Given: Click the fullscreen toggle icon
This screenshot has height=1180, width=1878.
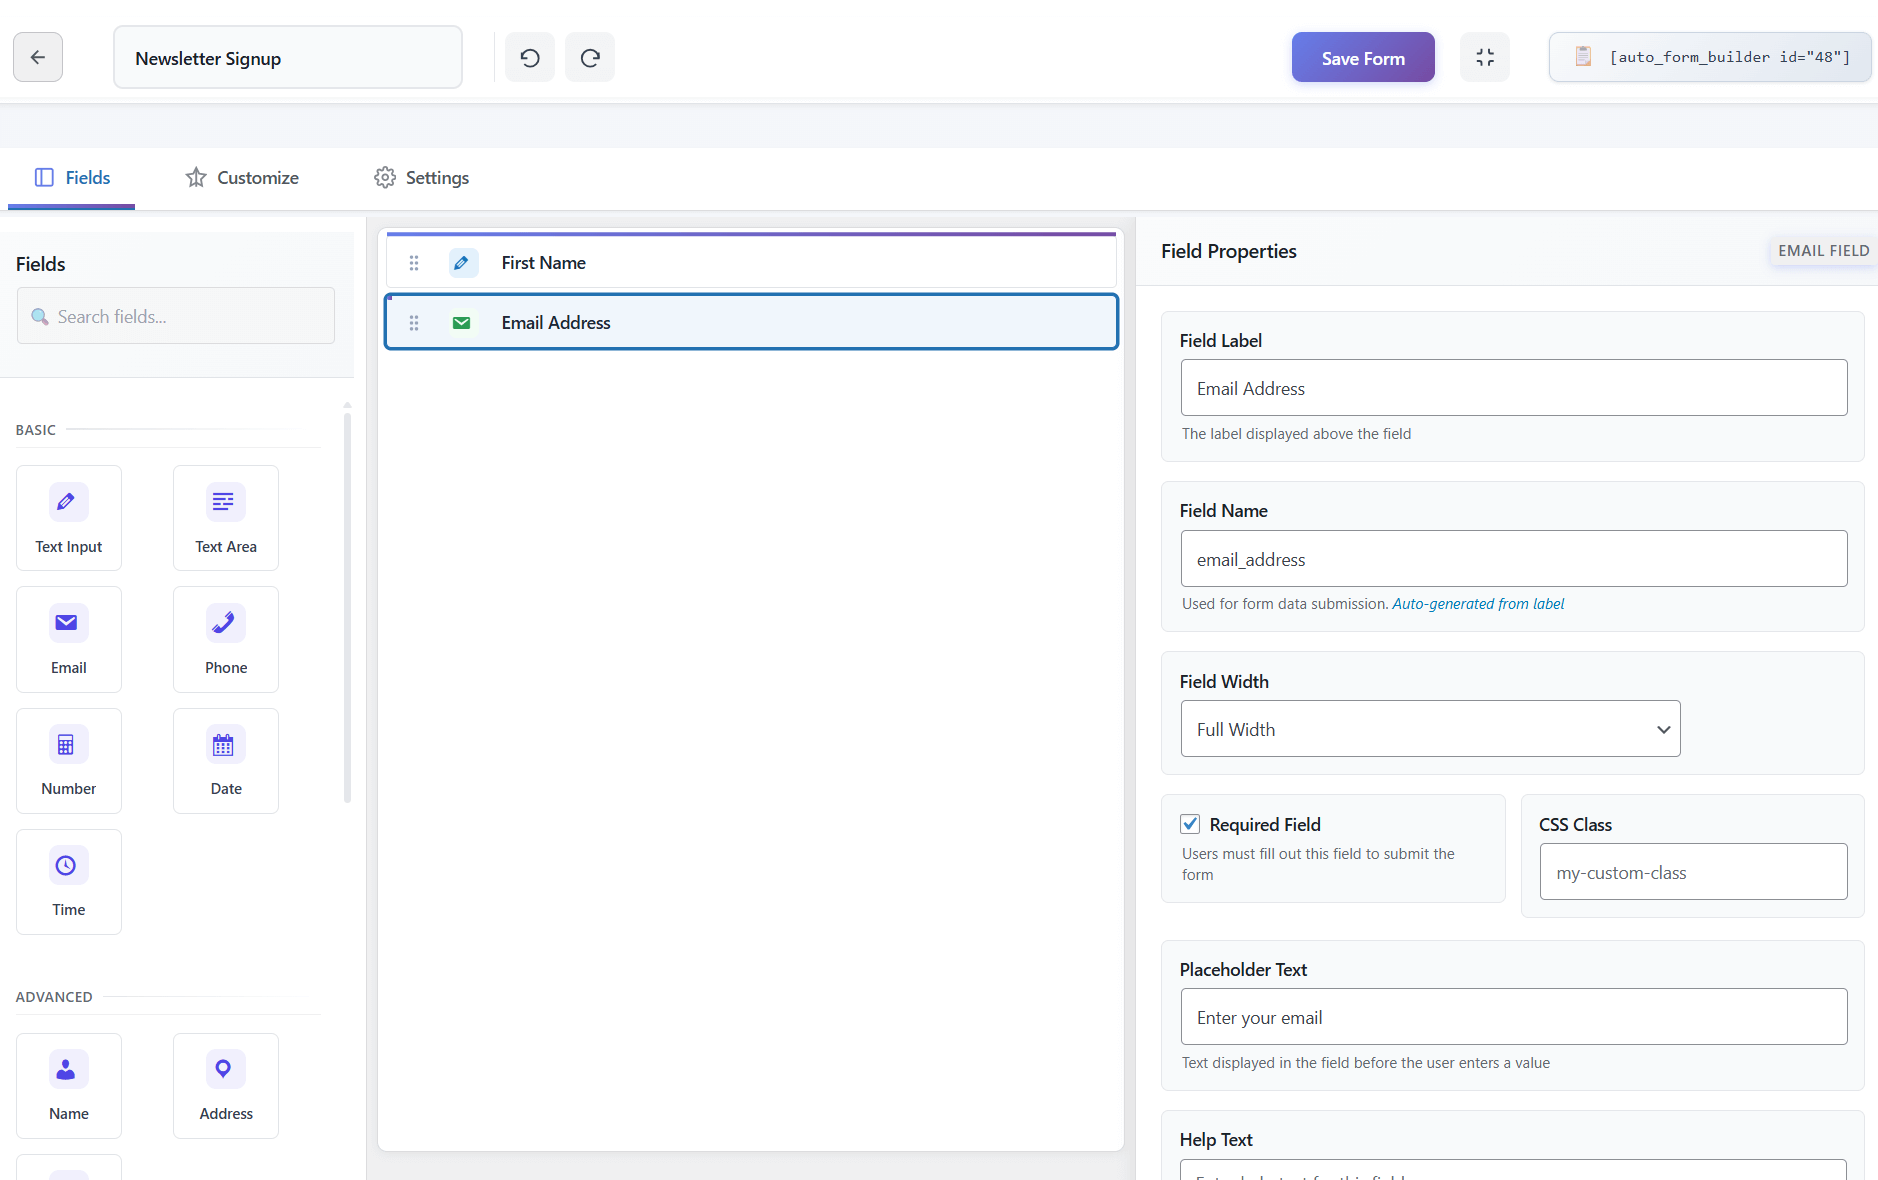Looking at the screenshot, I should point(1485,57).
